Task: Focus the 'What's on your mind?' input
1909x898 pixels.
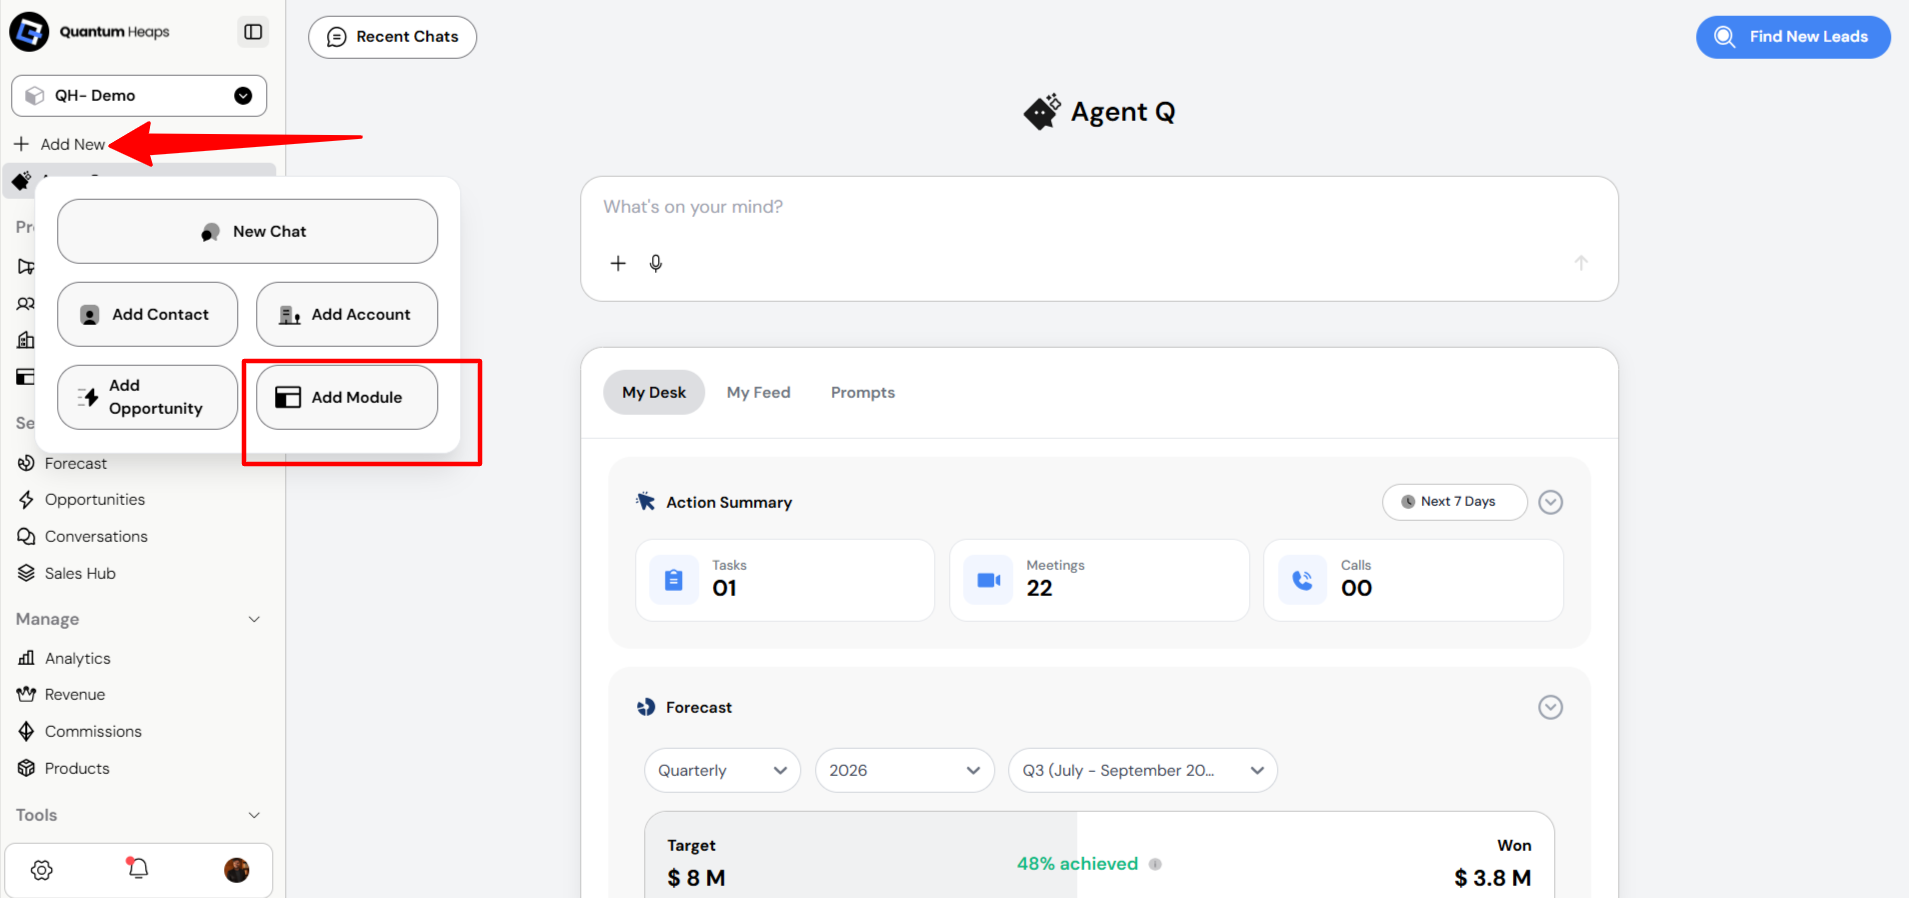Action: click(1098, 207)
